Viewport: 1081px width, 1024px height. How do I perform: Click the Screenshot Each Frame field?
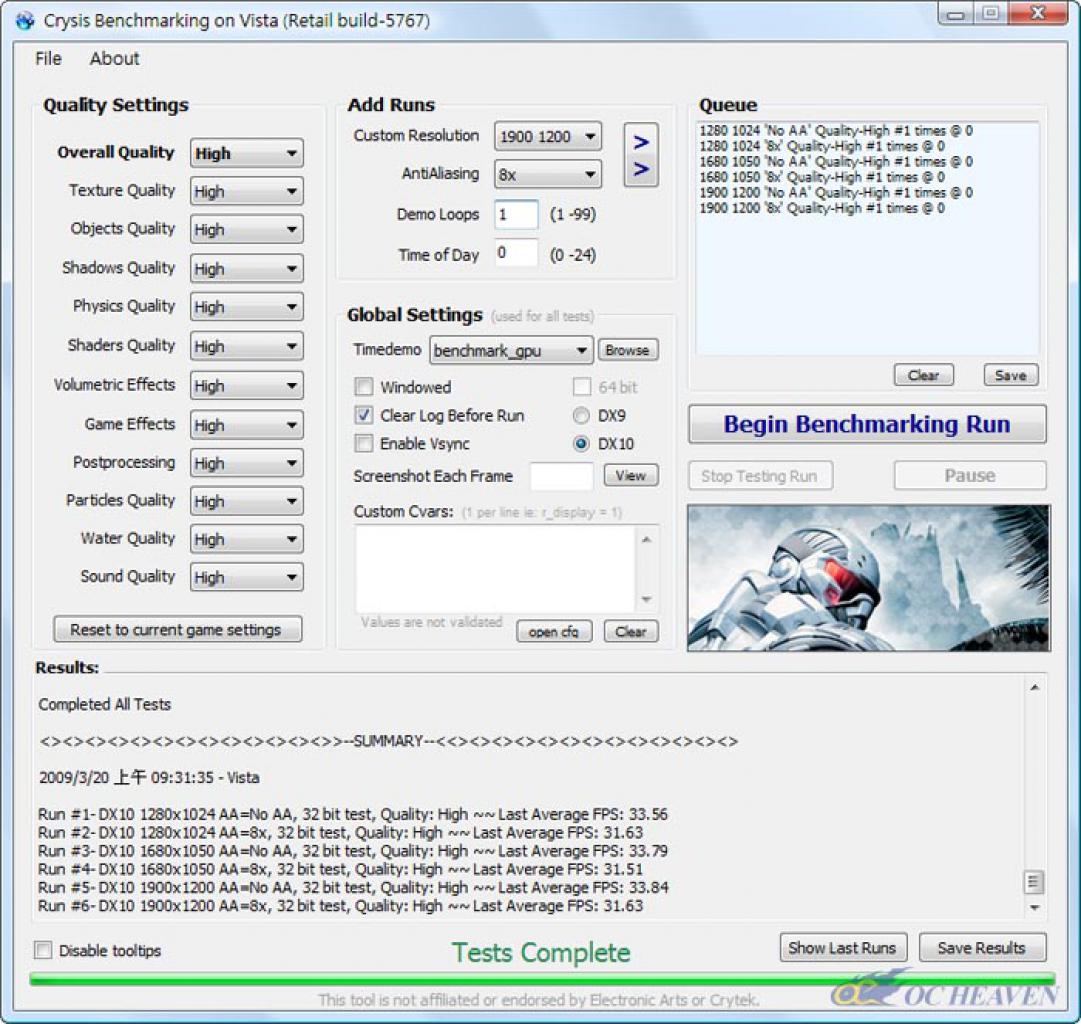(561, 476)
